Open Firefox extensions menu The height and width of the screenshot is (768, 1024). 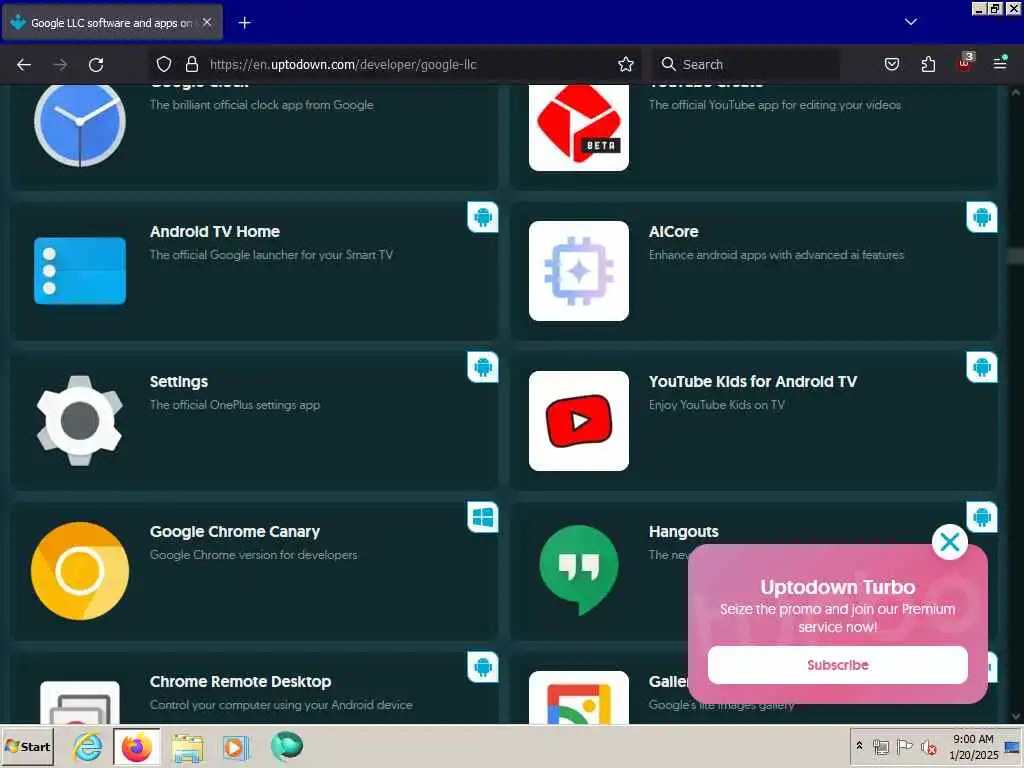928,64
